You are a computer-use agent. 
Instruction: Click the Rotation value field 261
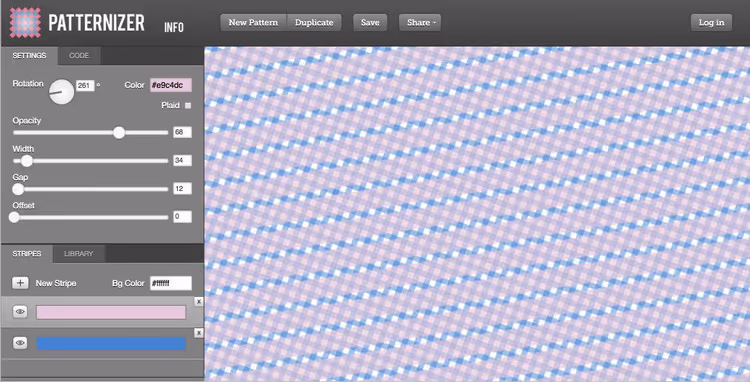(85, 86)
